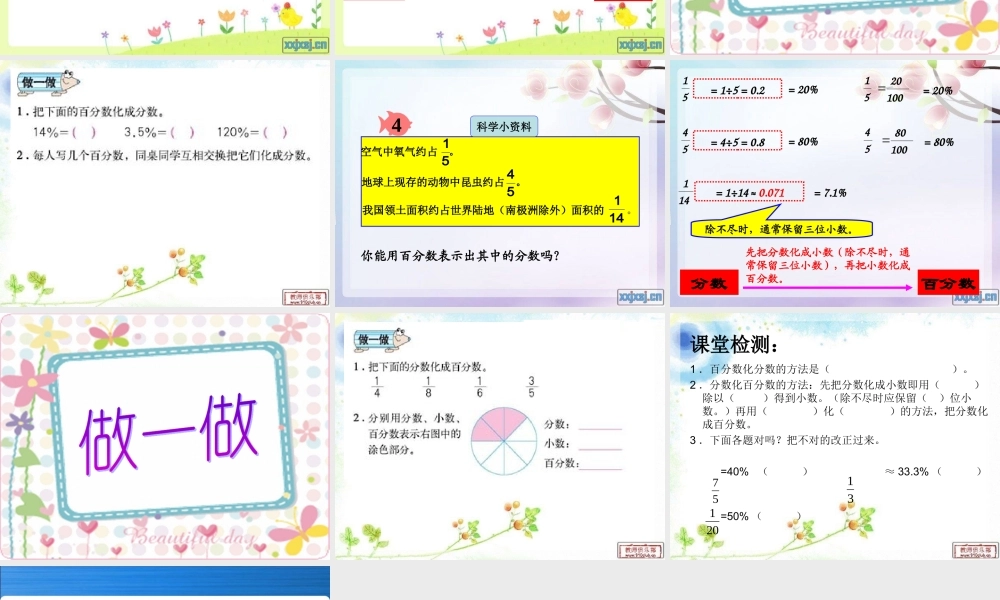1000x600 pixels.
Task: Click the red 分数 box
Action: click(x=709, y=282)
